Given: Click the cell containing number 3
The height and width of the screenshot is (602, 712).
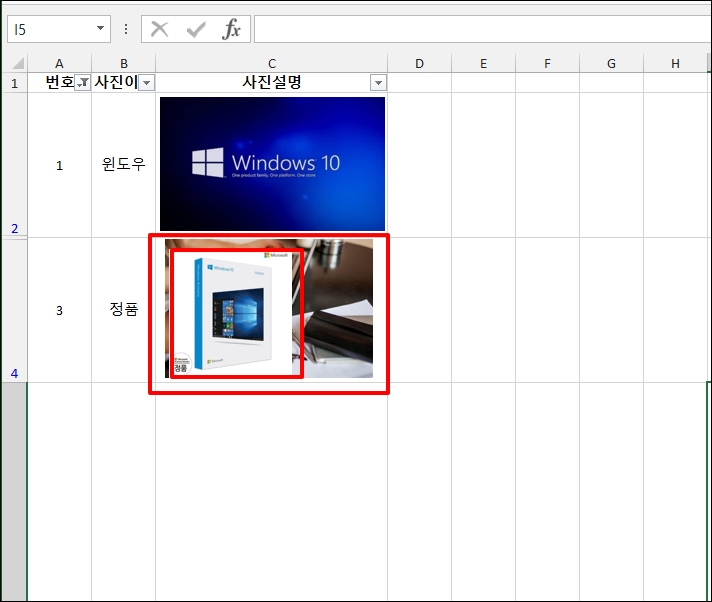Looking at the screenshot, I should pyautogui.click(x=59, y=310).
